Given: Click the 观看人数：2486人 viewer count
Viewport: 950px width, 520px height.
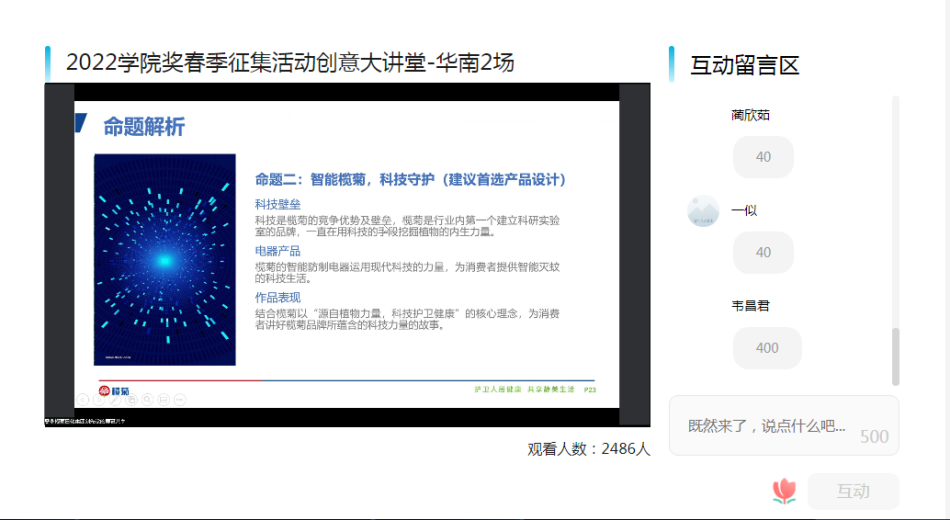Looking at the screenshot, I should 588,449.
